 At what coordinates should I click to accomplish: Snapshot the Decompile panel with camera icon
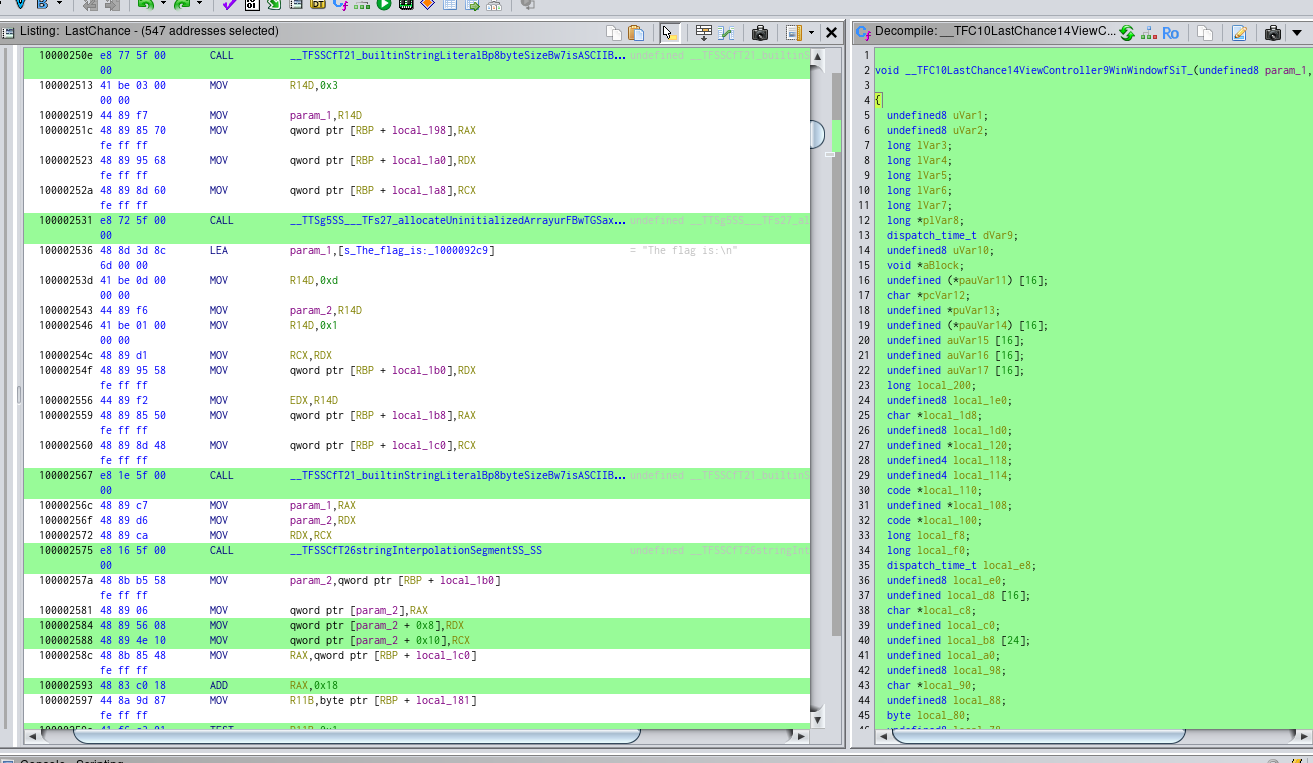coord(1273,32)
